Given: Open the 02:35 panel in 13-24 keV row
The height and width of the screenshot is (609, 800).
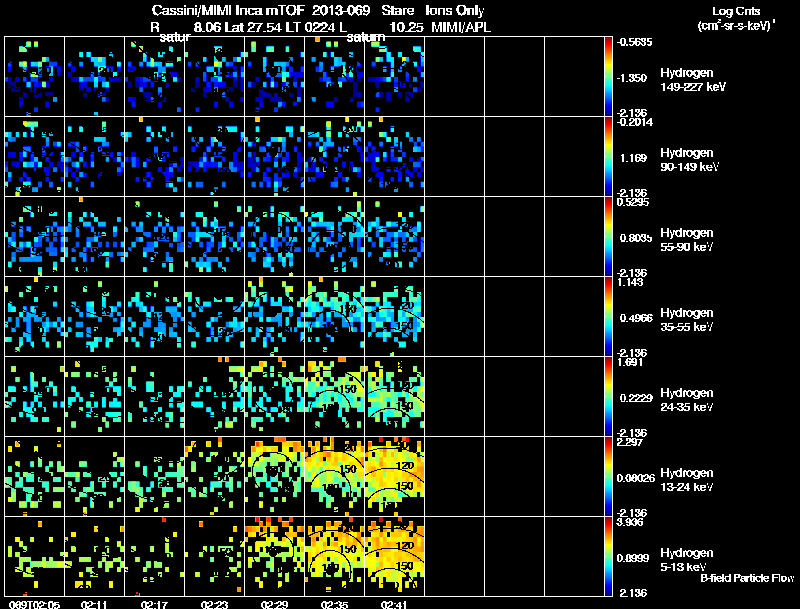Looking at the screenshot, I should [x=335, y=477].
